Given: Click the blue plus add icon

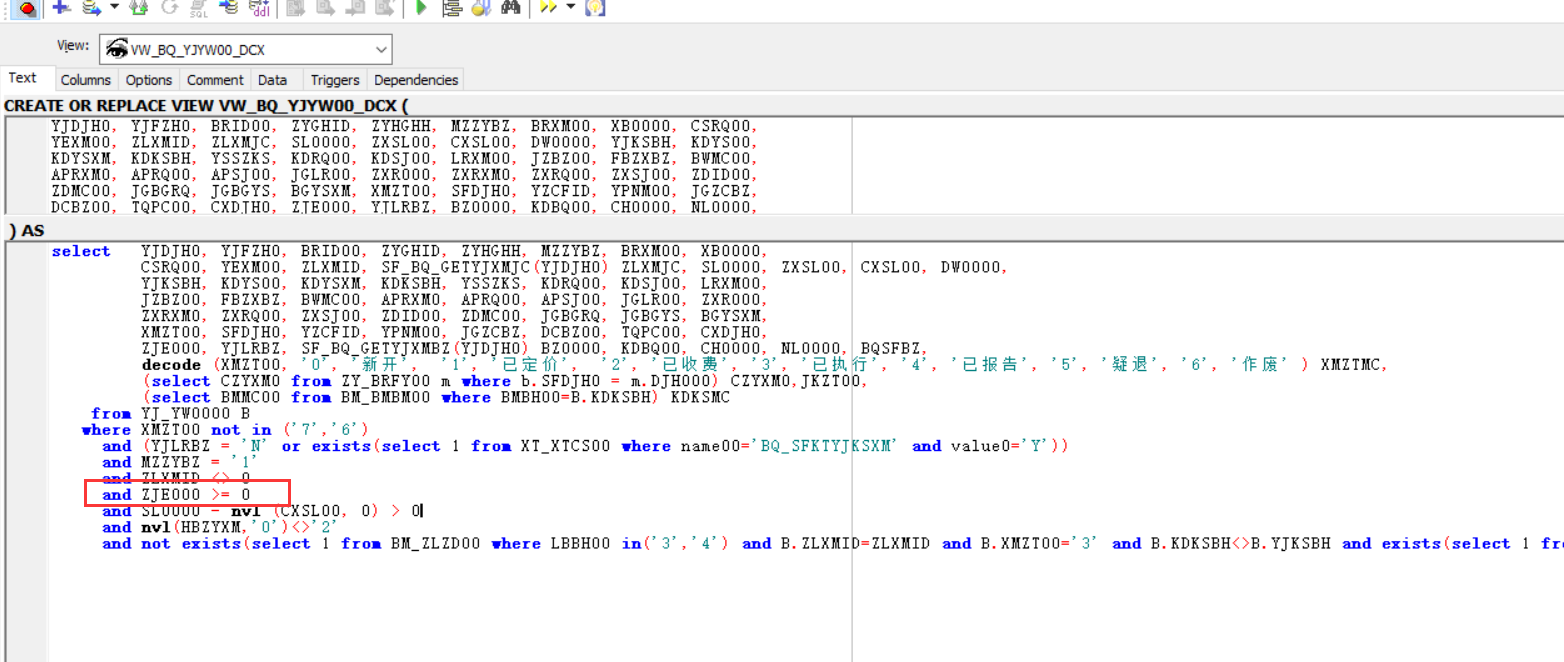Looking at the screenshot, I should [61, 7].
